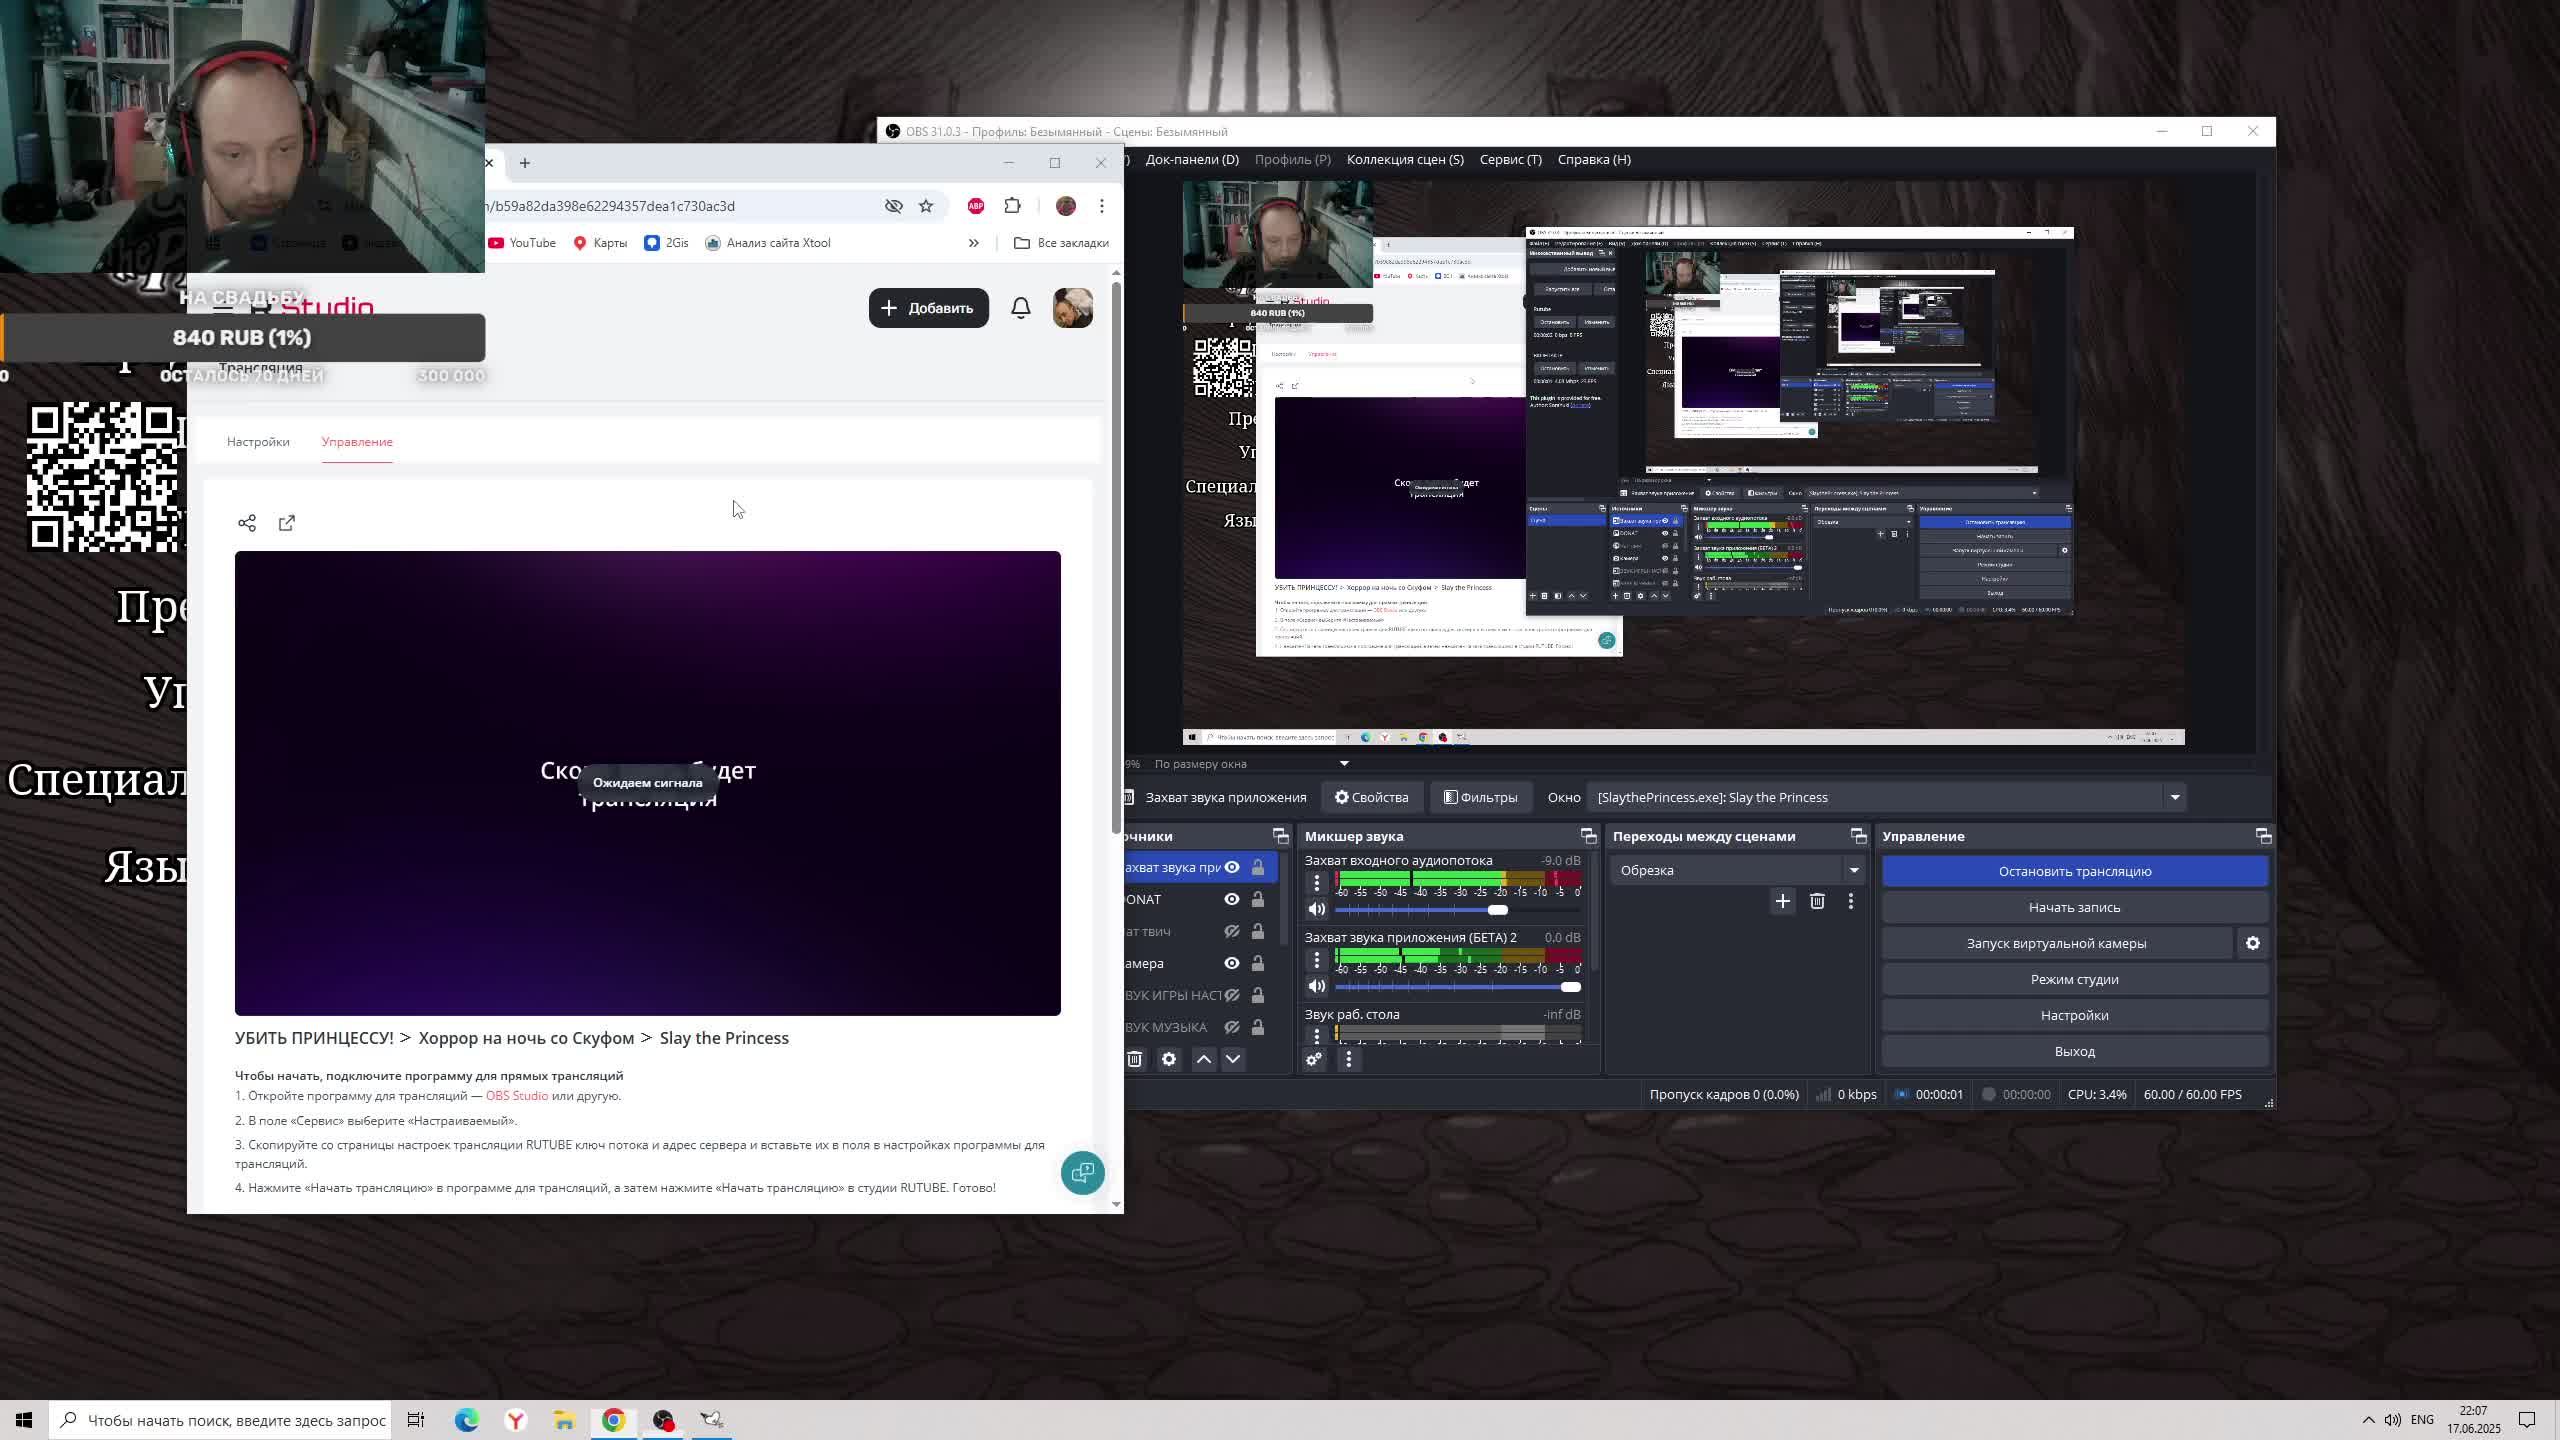Unlock the DONAT source lock
Viewport: 2560px width, 1440px height.
click(1257, 899)
